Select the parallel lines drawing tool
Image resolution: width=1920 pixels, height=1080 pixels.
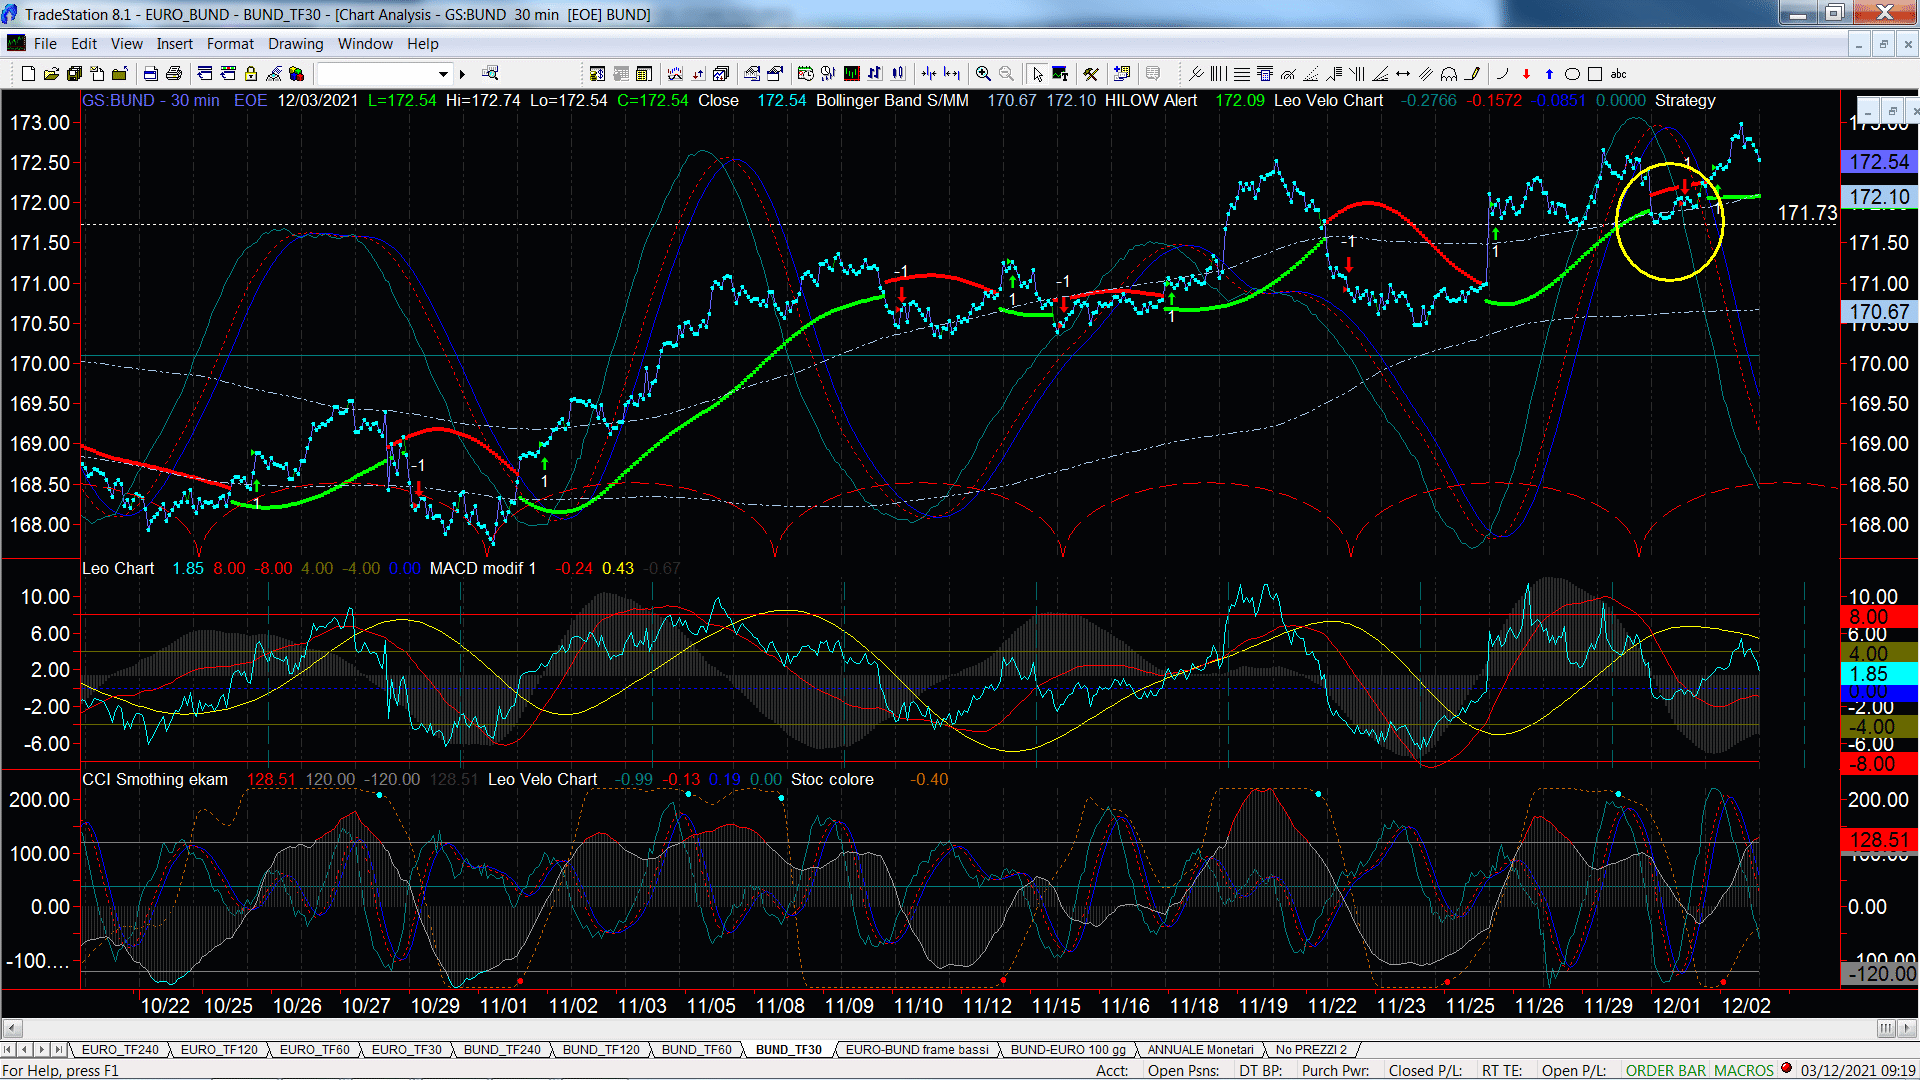pyautogui.click(x=1426, y=74)
